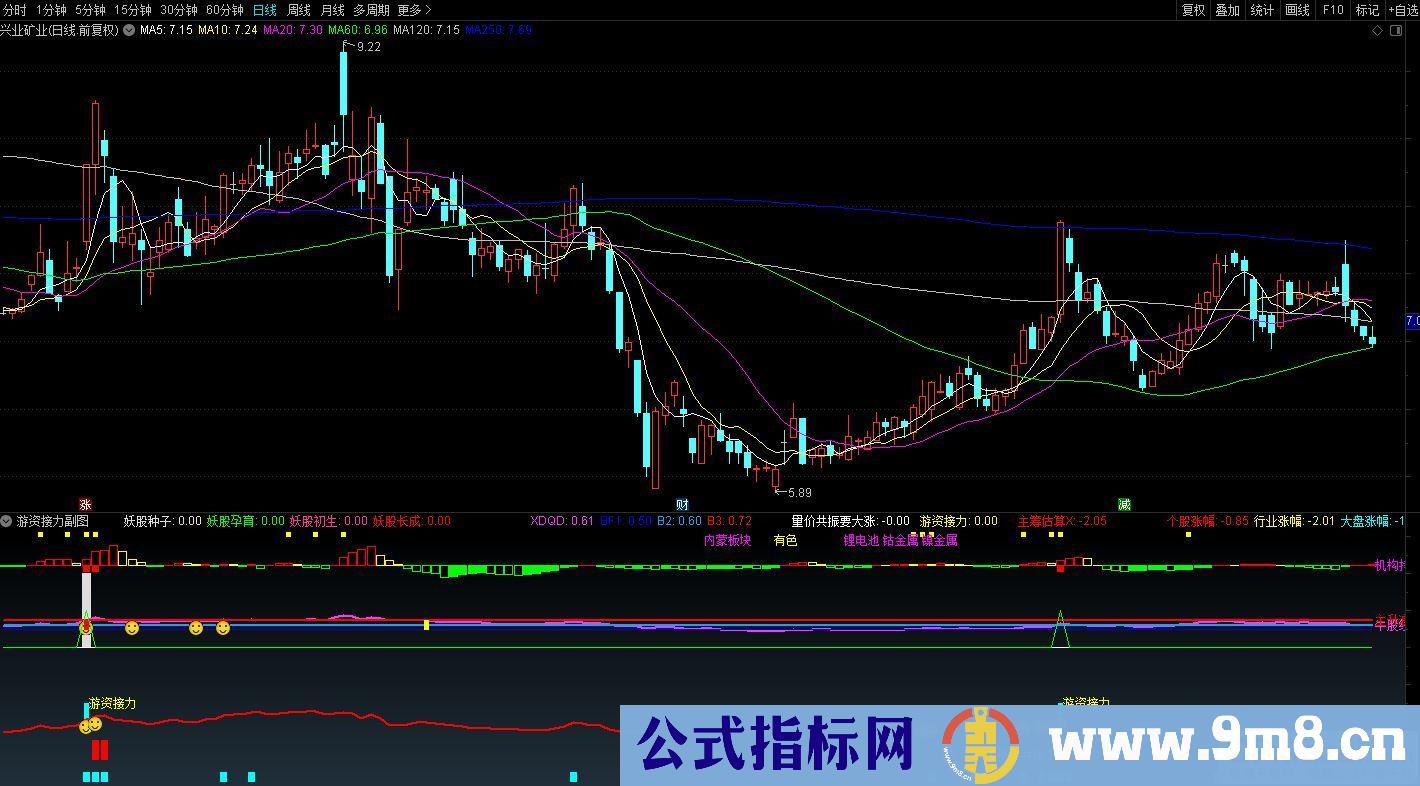This screenshot has width=1420, height=786.
Task: Click the blue 财 event marker
Action: [682, 505]
